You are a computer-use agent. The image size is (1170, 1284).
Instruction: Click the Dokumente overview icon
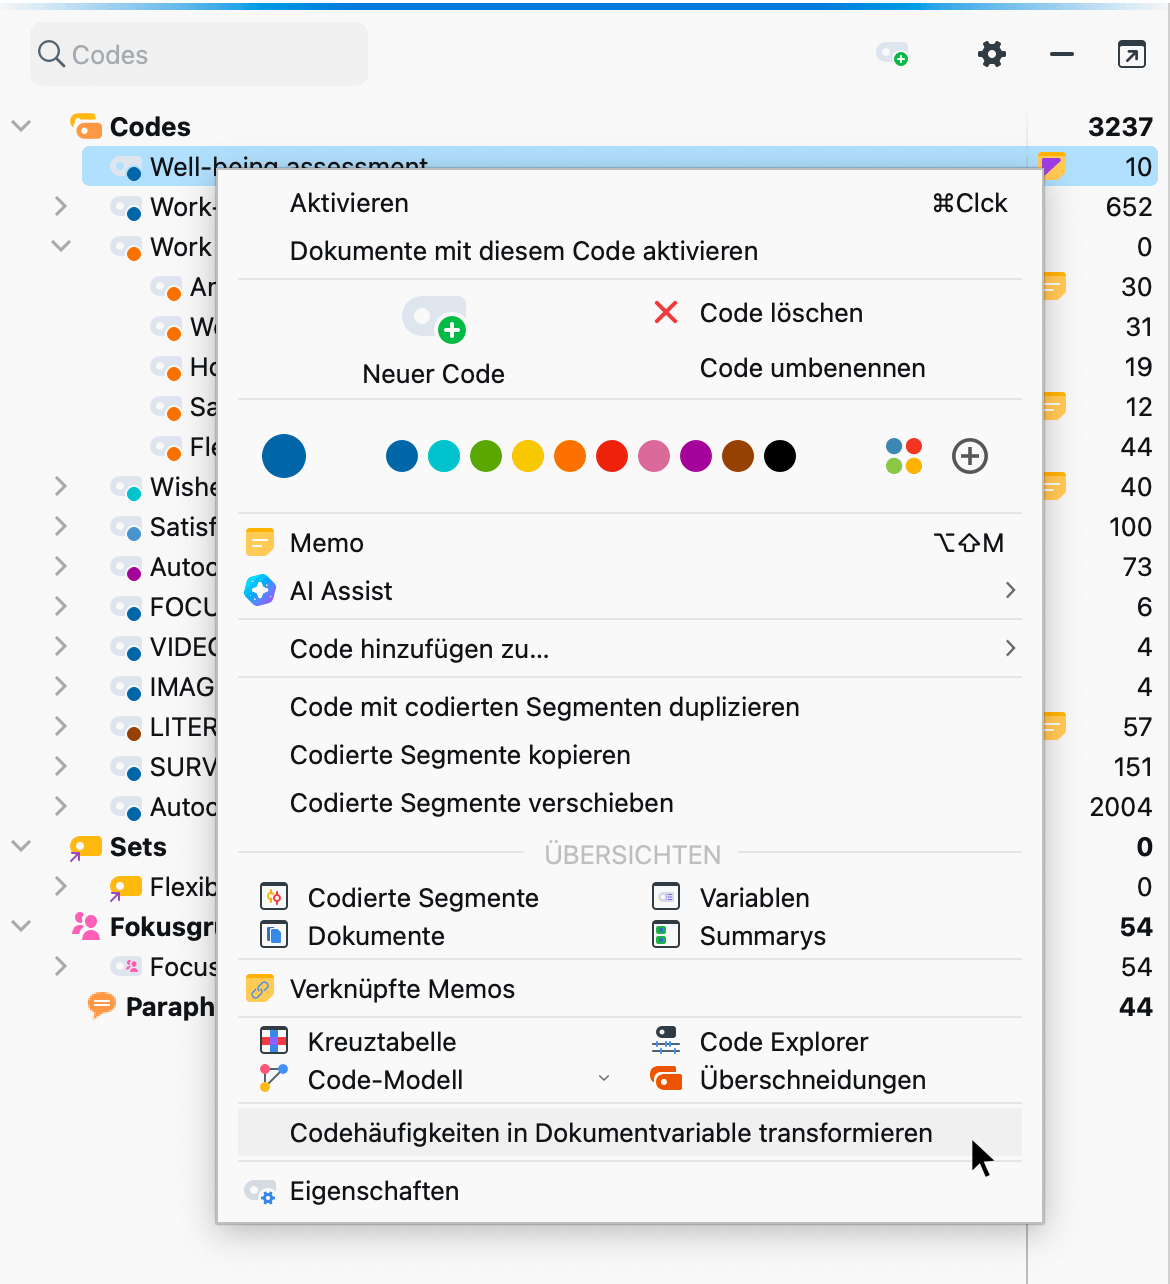[274, 935]
